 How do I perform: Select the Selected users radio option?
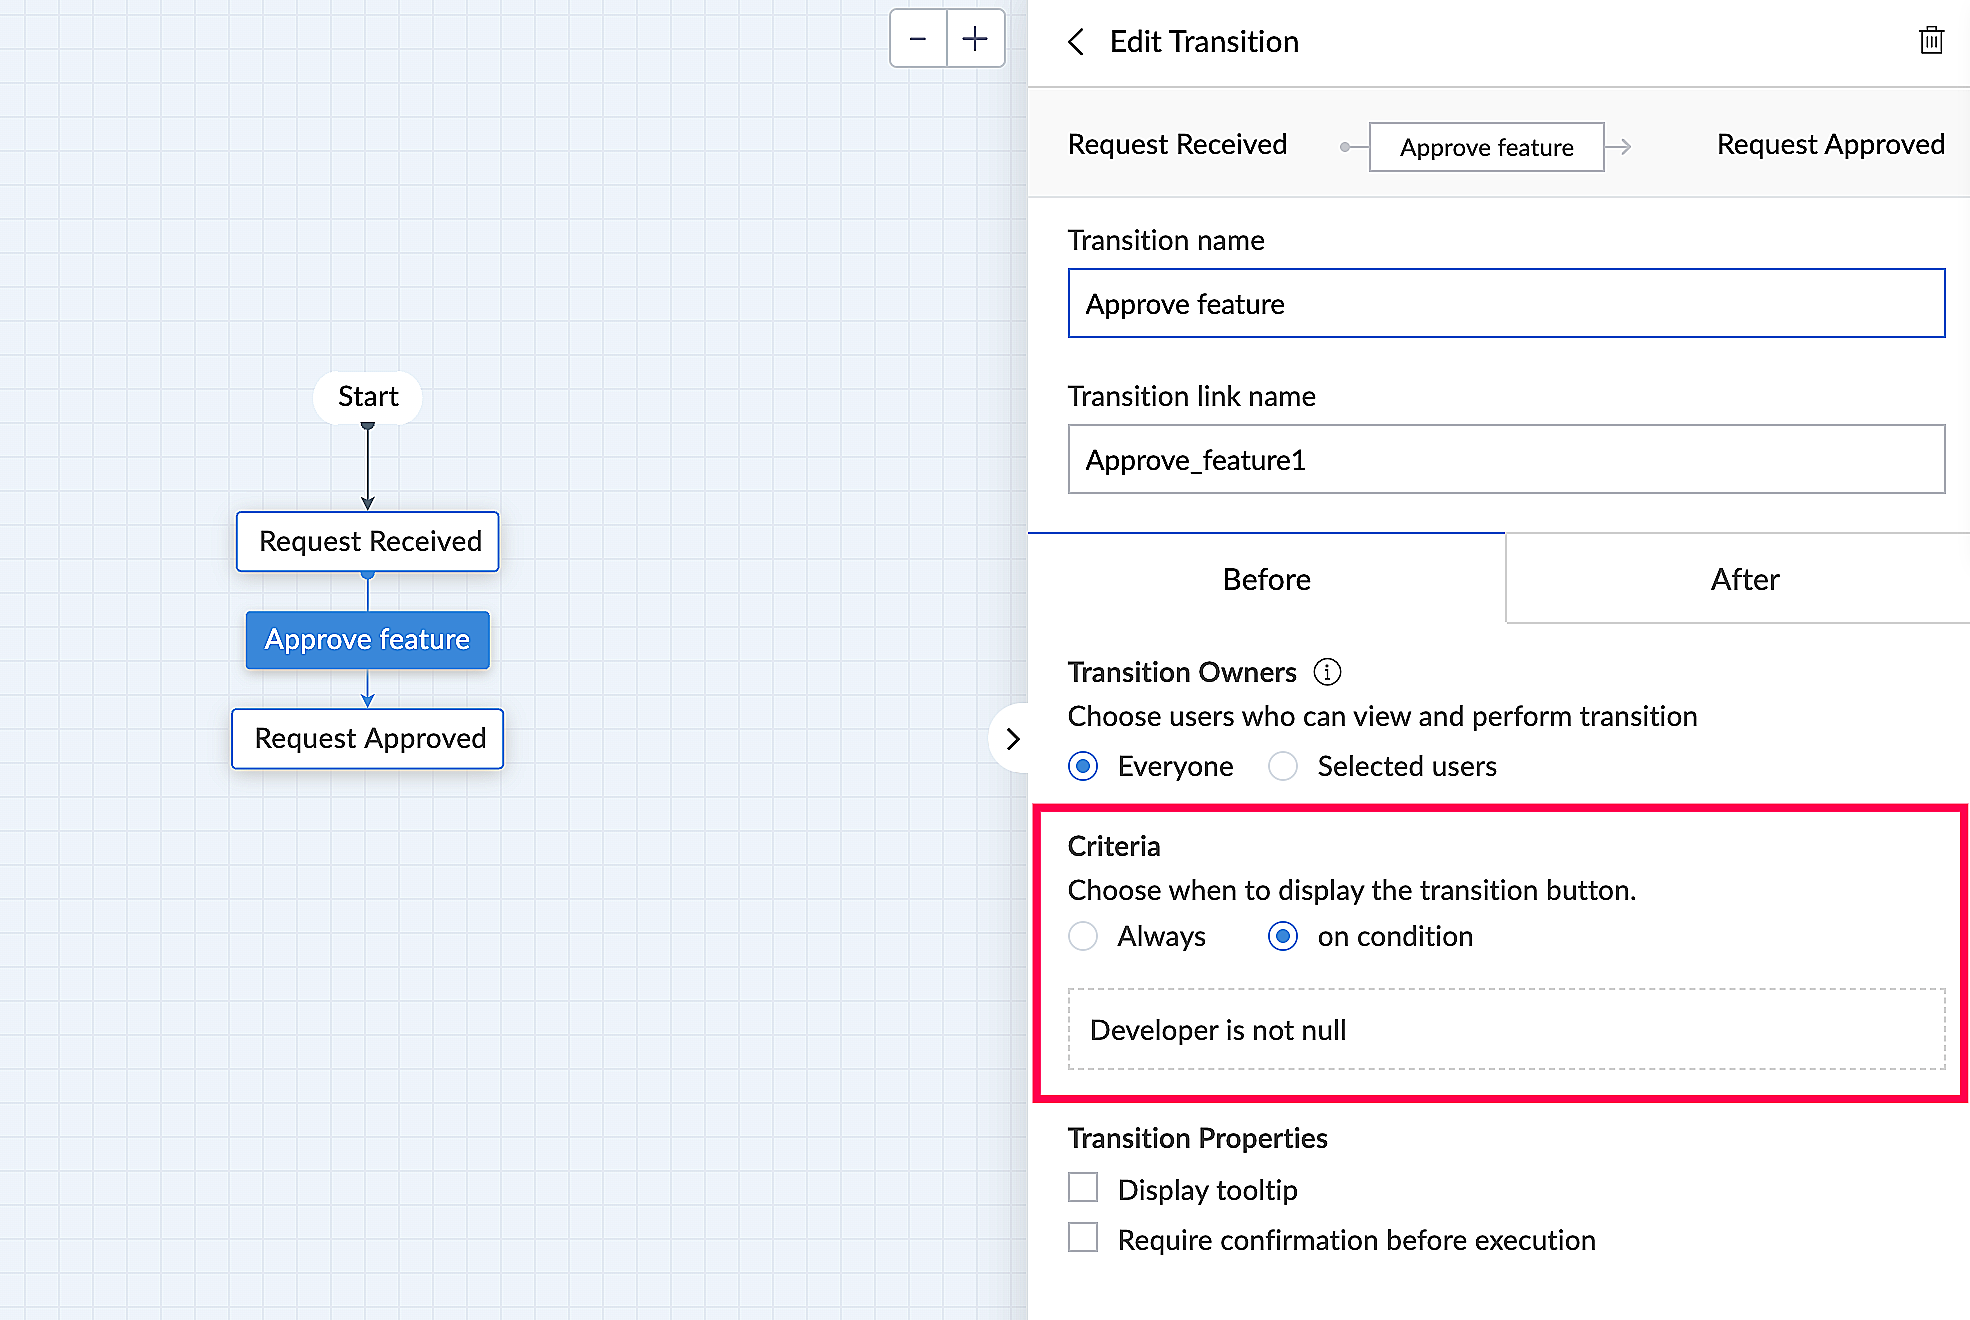[1283, 766]
